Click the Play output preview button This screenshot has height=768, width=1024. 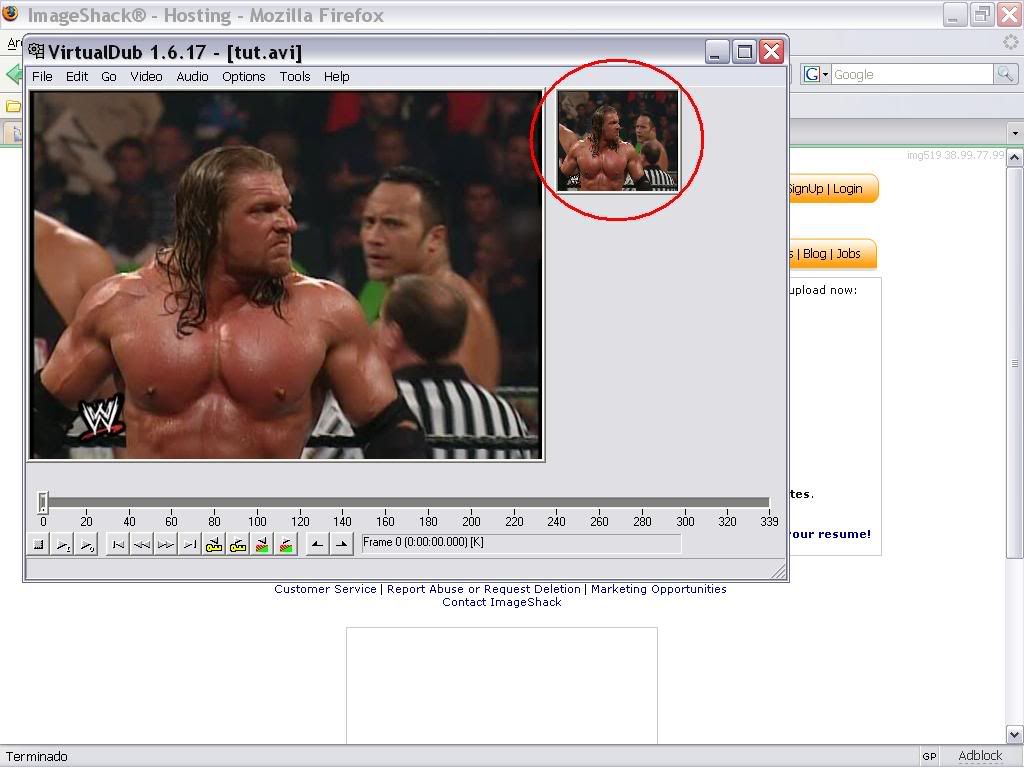[x=86, y=544]
